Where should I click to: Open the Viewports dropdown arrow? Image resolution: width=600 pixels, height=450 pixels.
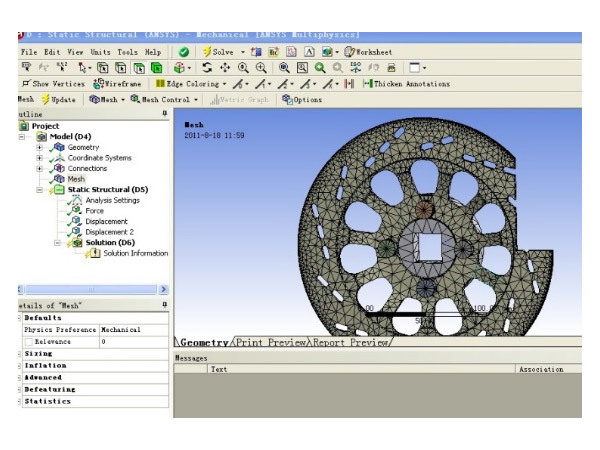[424, 68]
